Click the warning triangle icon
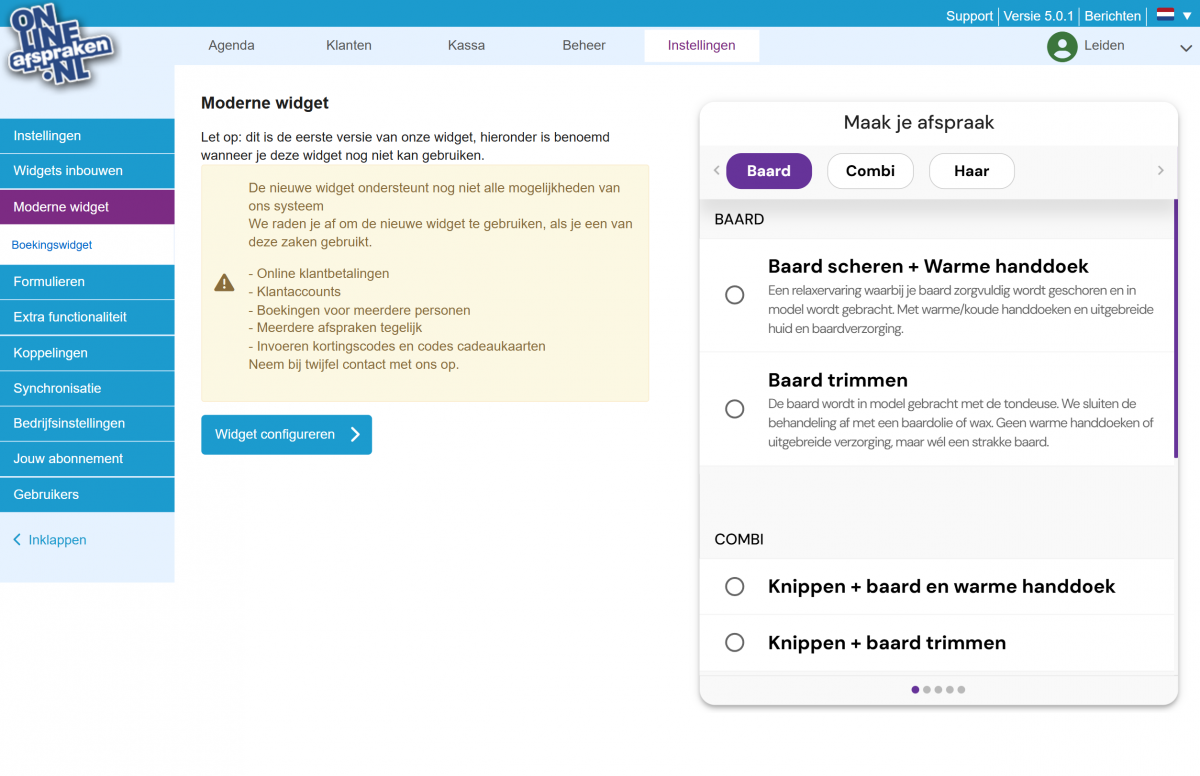 pyautogui.click(x=224, y=283)
